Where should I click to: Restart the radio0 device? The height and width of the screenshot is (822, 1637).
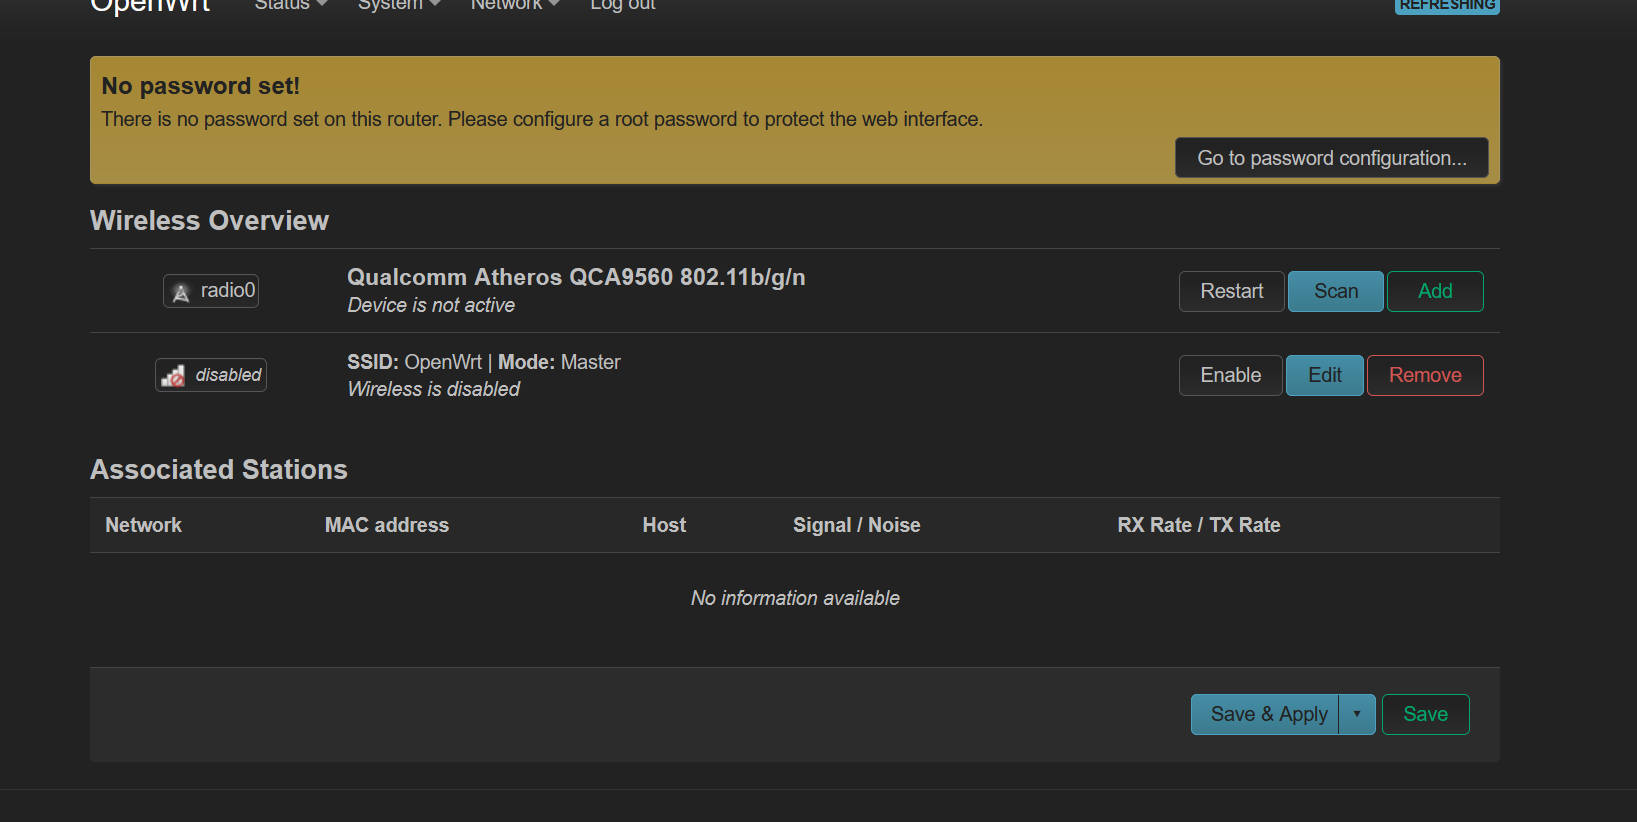[1231, 291]
